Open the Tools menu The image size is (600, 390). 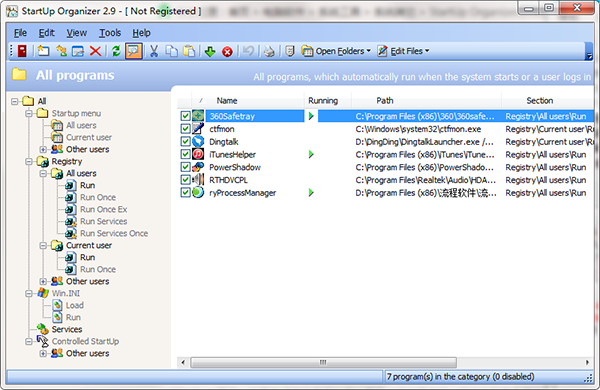click(x=110, y=33)
